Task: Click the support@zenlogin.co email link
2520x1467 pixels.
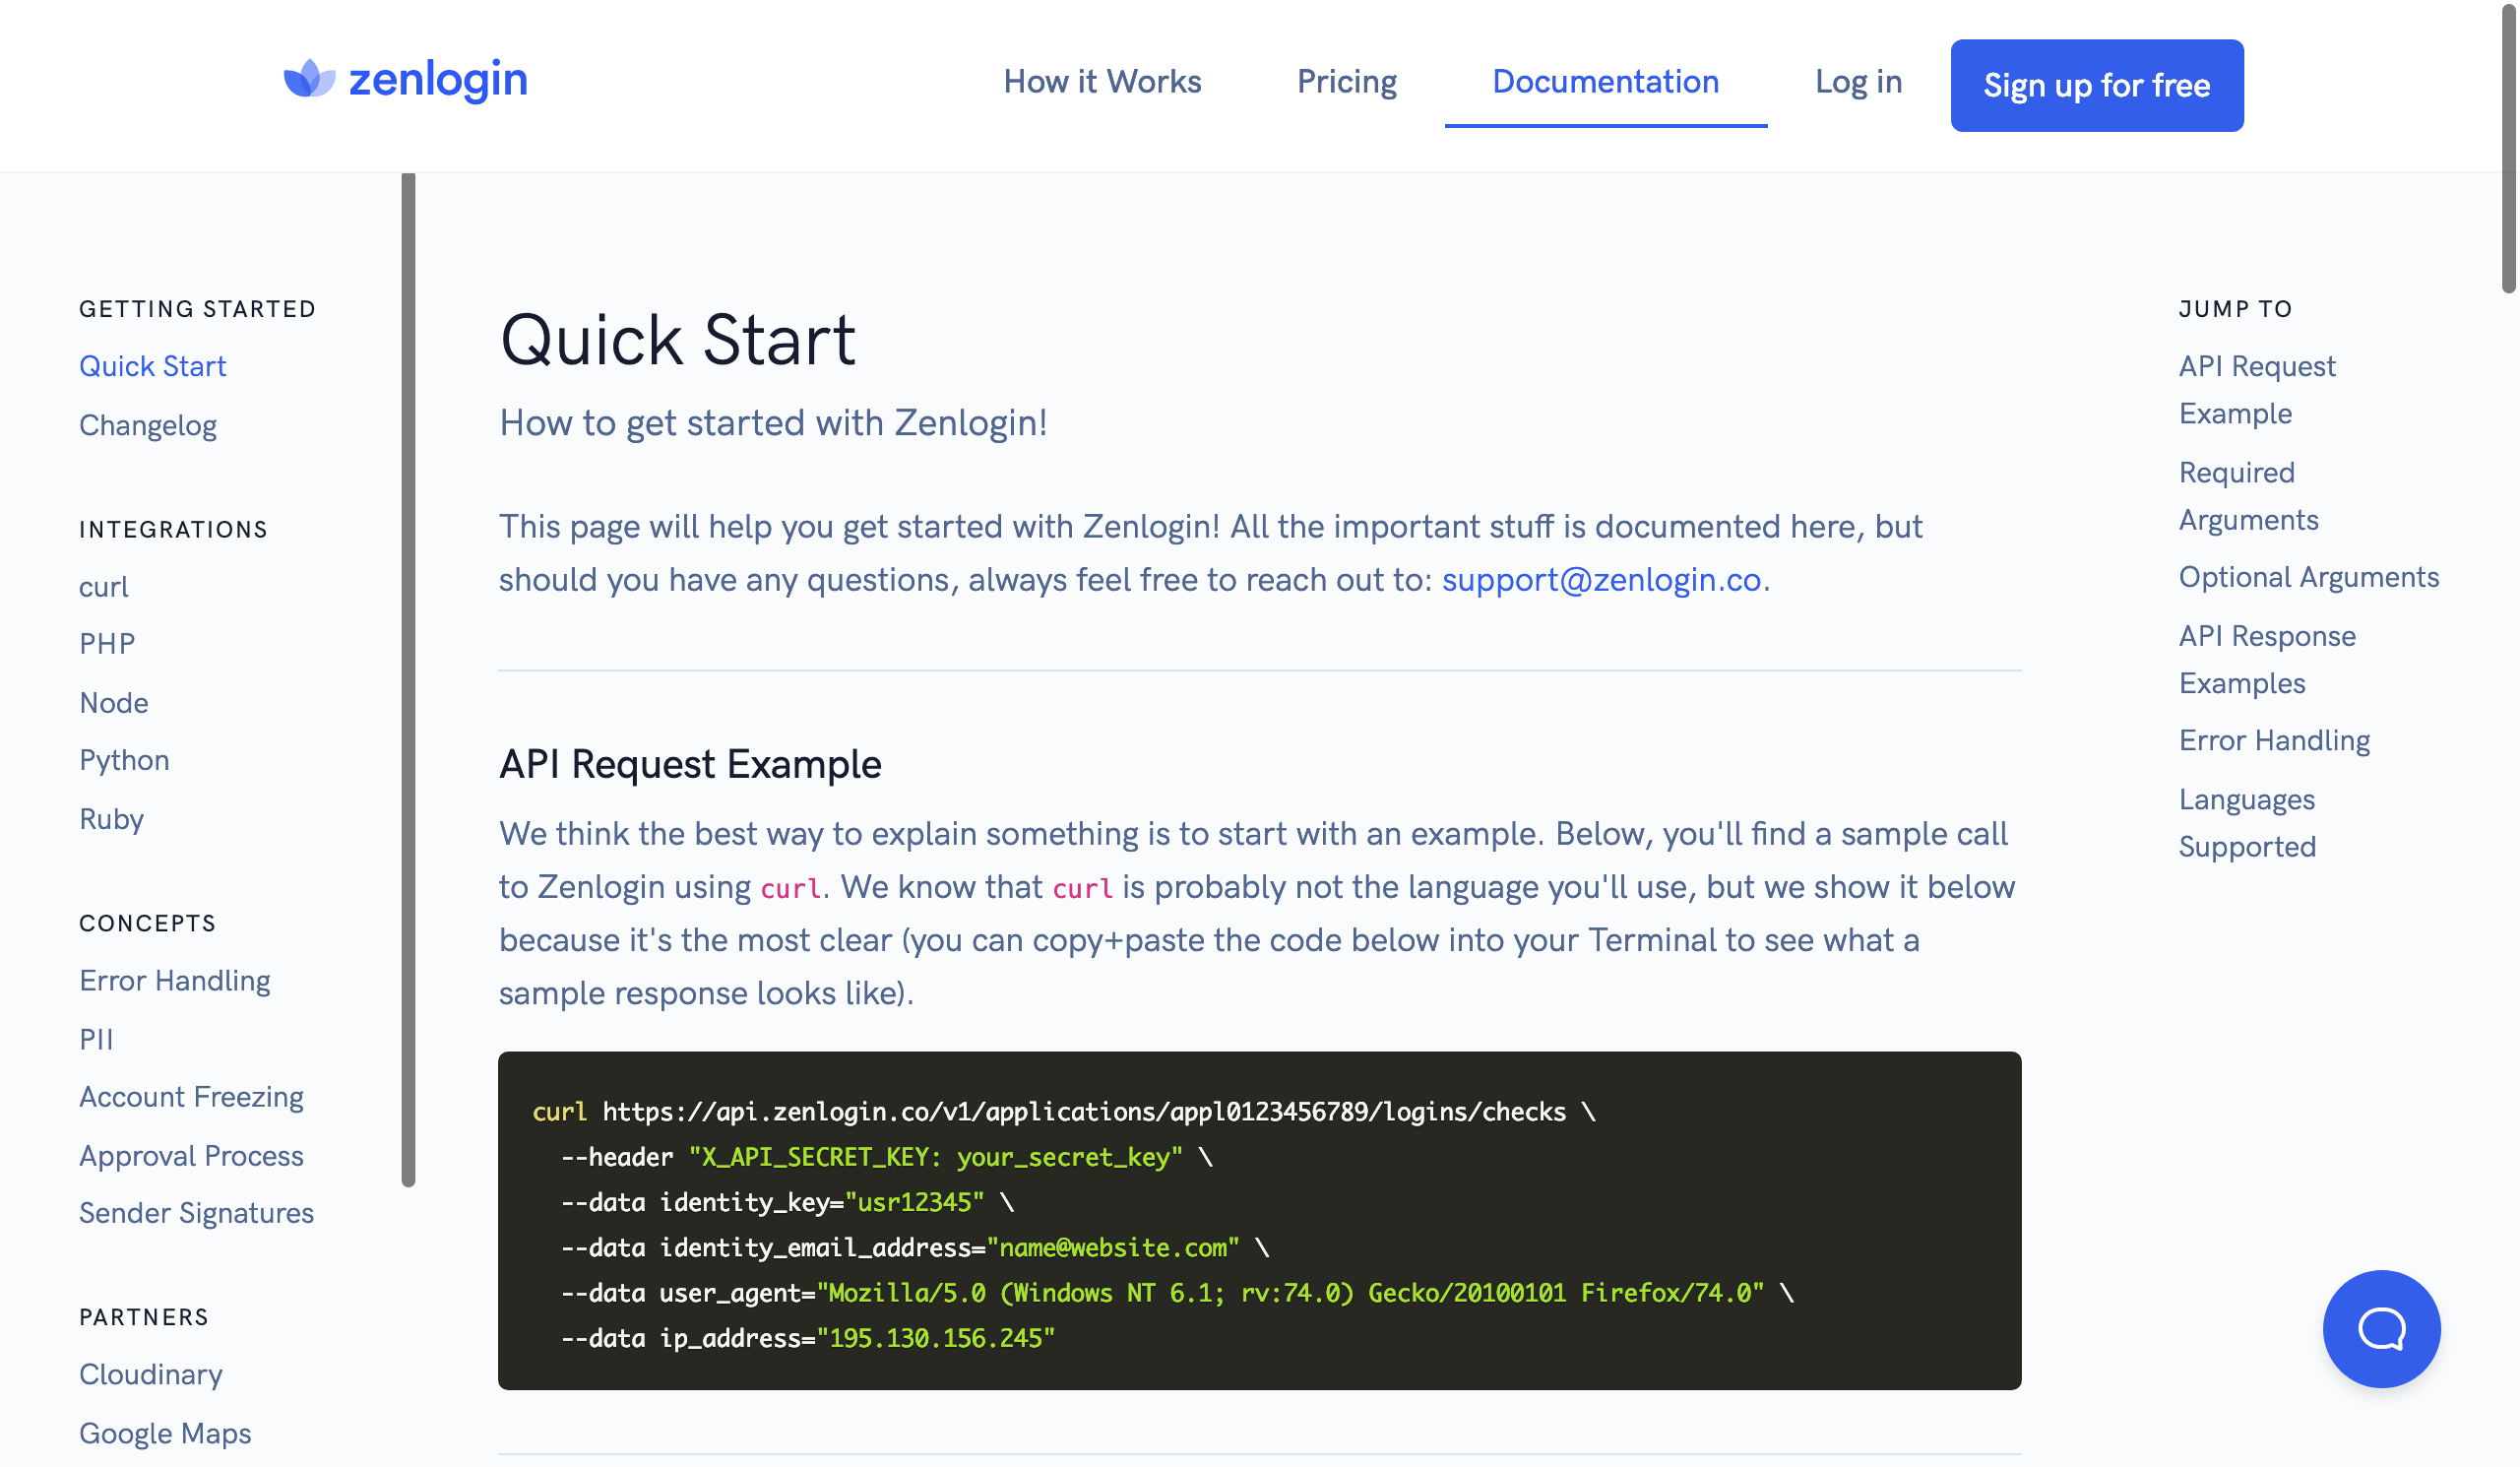Action: (1600, 580)
